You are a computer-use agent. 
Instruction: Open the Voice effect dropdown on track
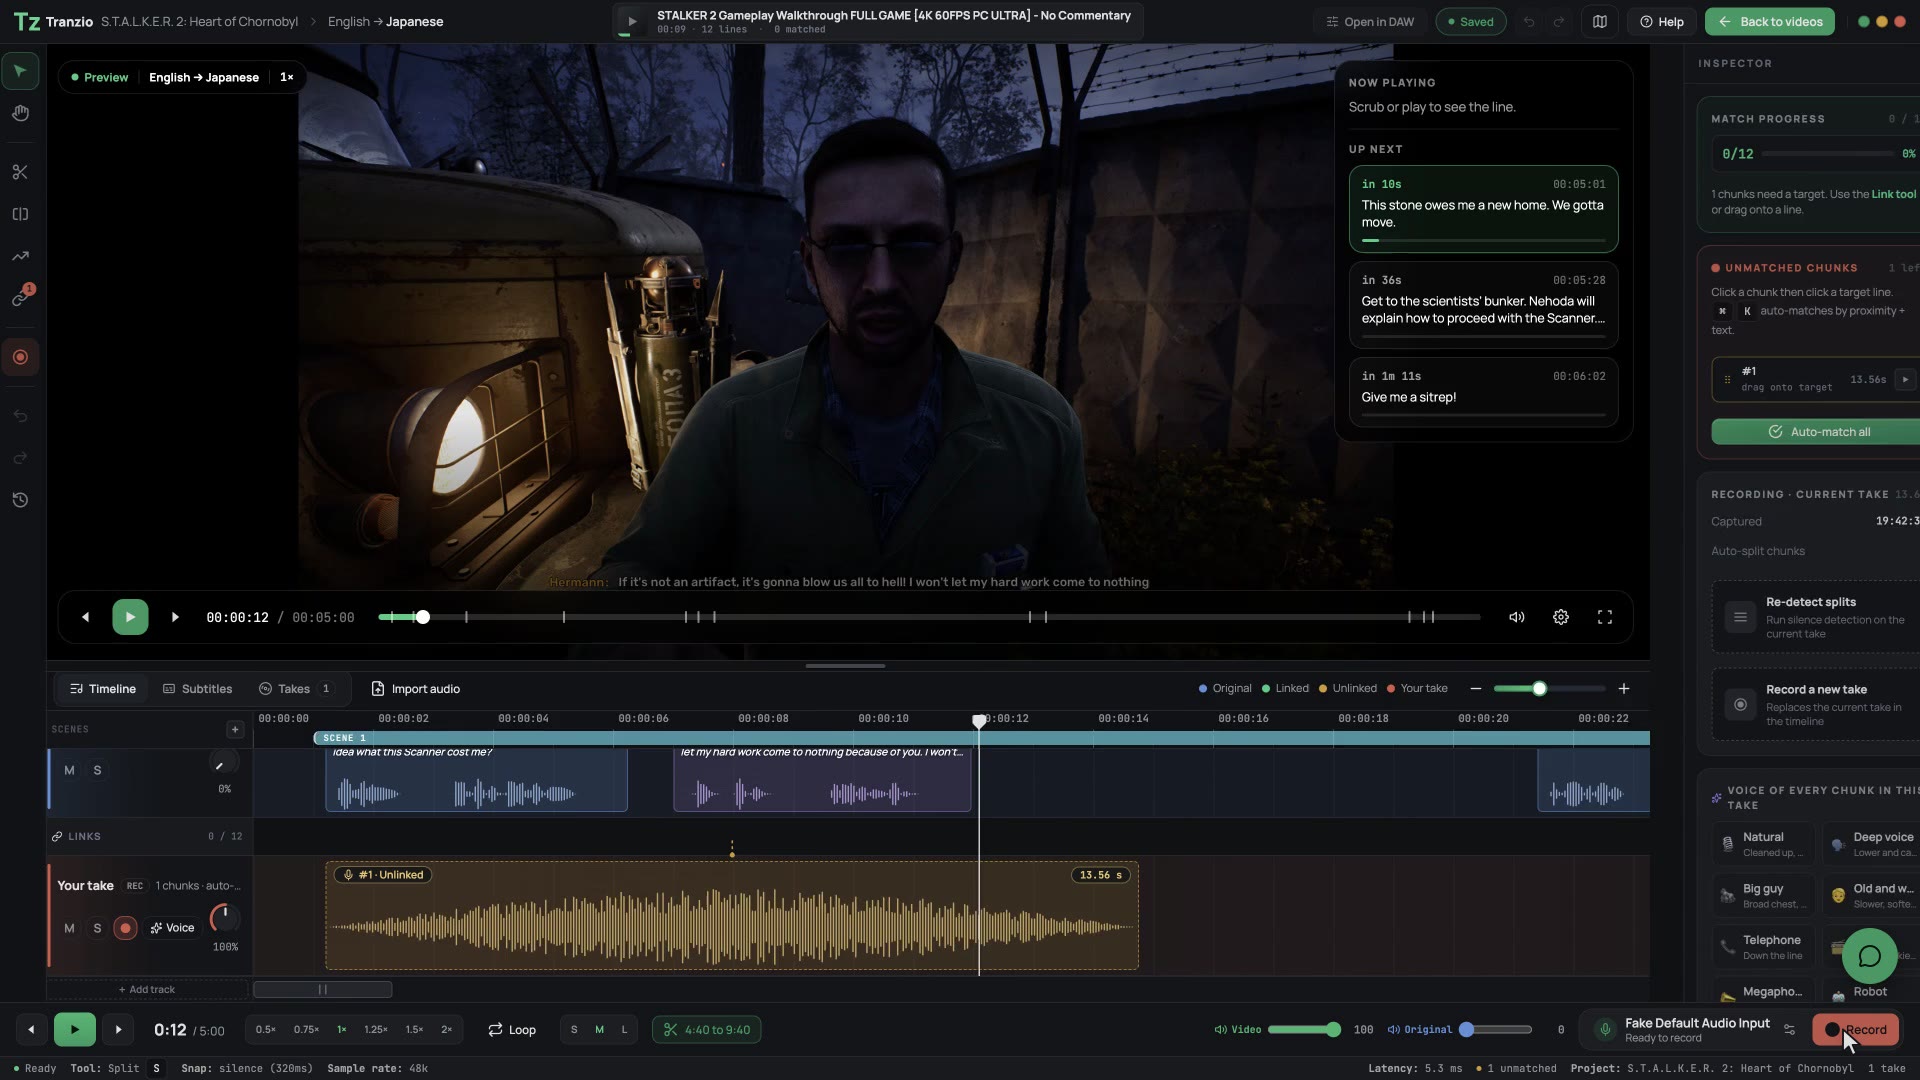coord(172,928)
